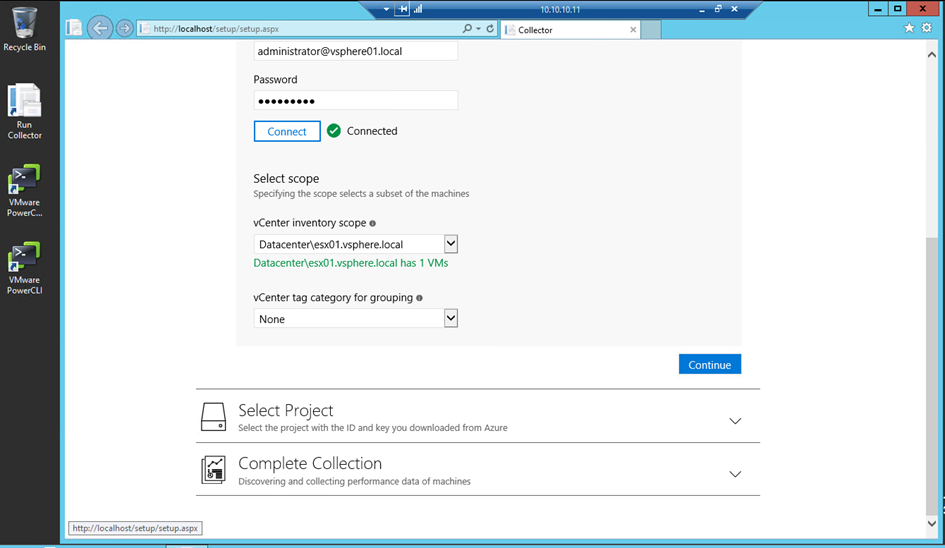Refresh the setup page
Image resolution: width=945 pixels, height=548 pixels.
click(x=490, y=28)
